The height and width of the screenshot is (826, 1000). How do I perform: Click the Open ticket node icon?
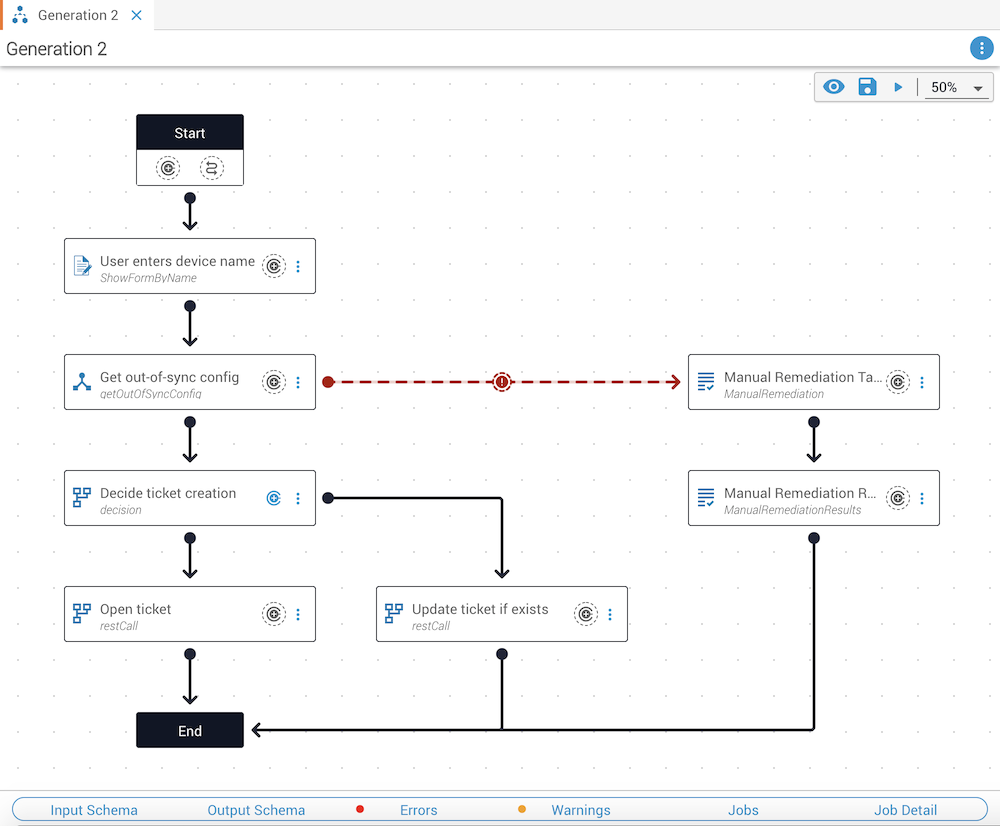(x=82, y=614)
